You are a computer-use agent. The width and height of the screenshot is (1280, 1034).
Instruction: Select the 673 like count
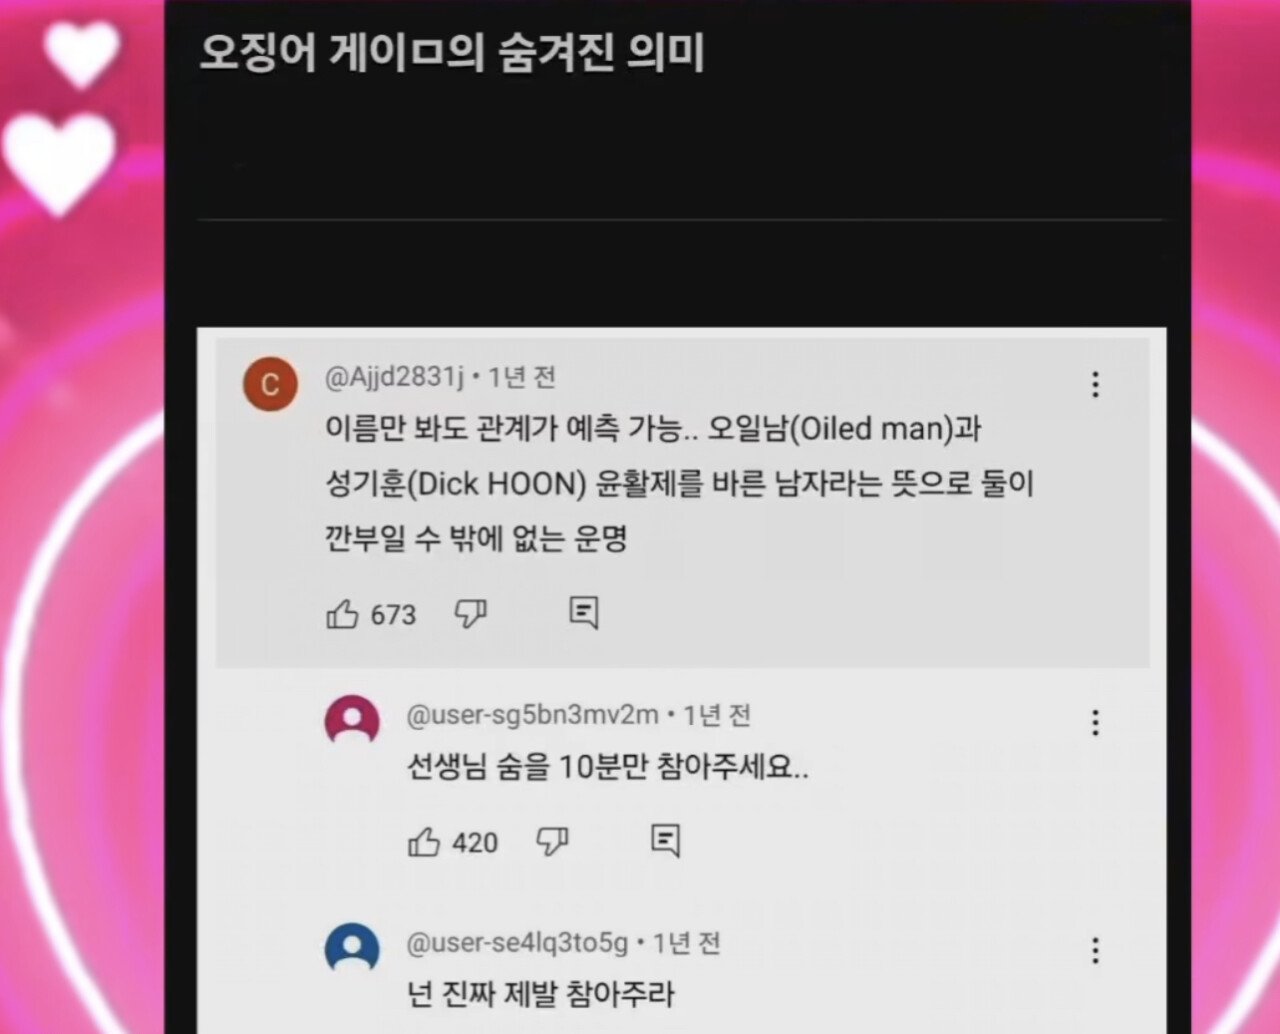393,614
